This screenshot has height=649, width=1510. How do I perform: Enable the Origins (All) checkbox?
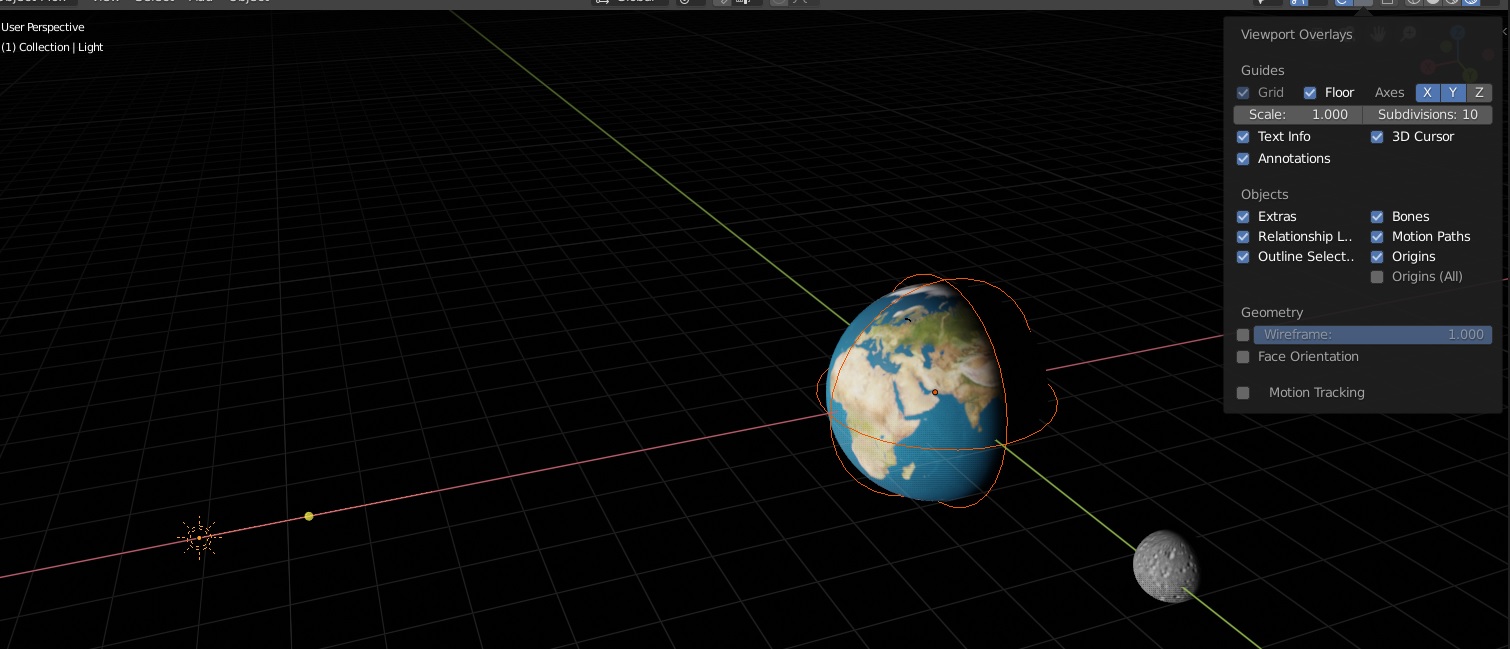[x=1377, y=277]
